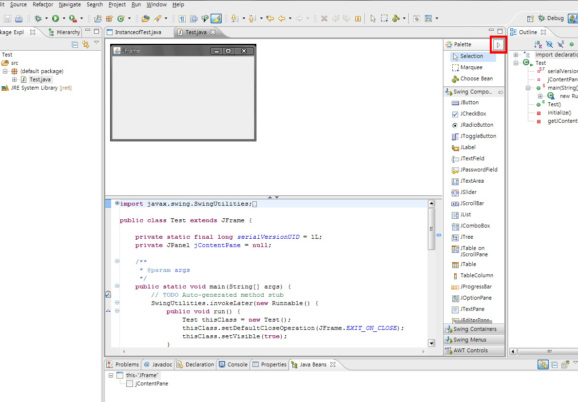The image size is (578, 402).
Task: Create a new Java project via toolbar icon
Action: [x=98, y=18]
